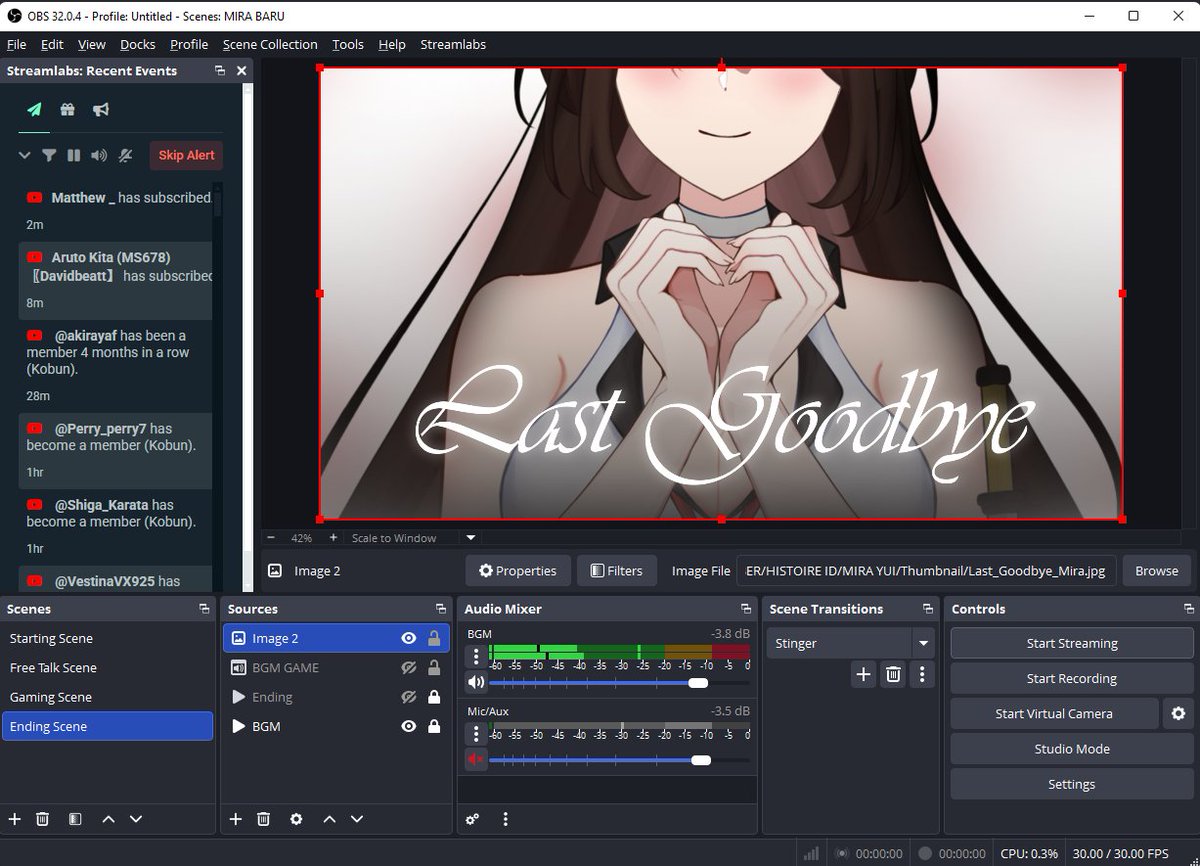Screen dimensions: 1200x866
Task: Zoom out the preview with minus
Action: 271,538
